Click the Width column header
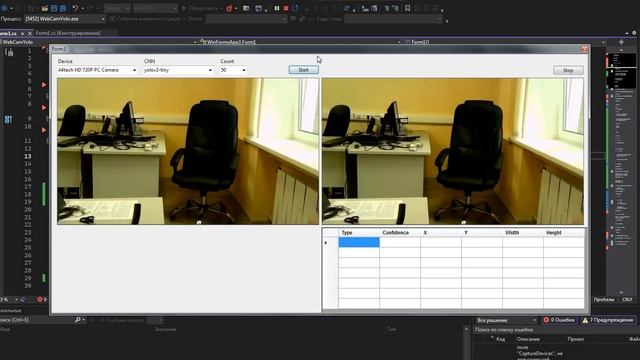 coord(523,233)
